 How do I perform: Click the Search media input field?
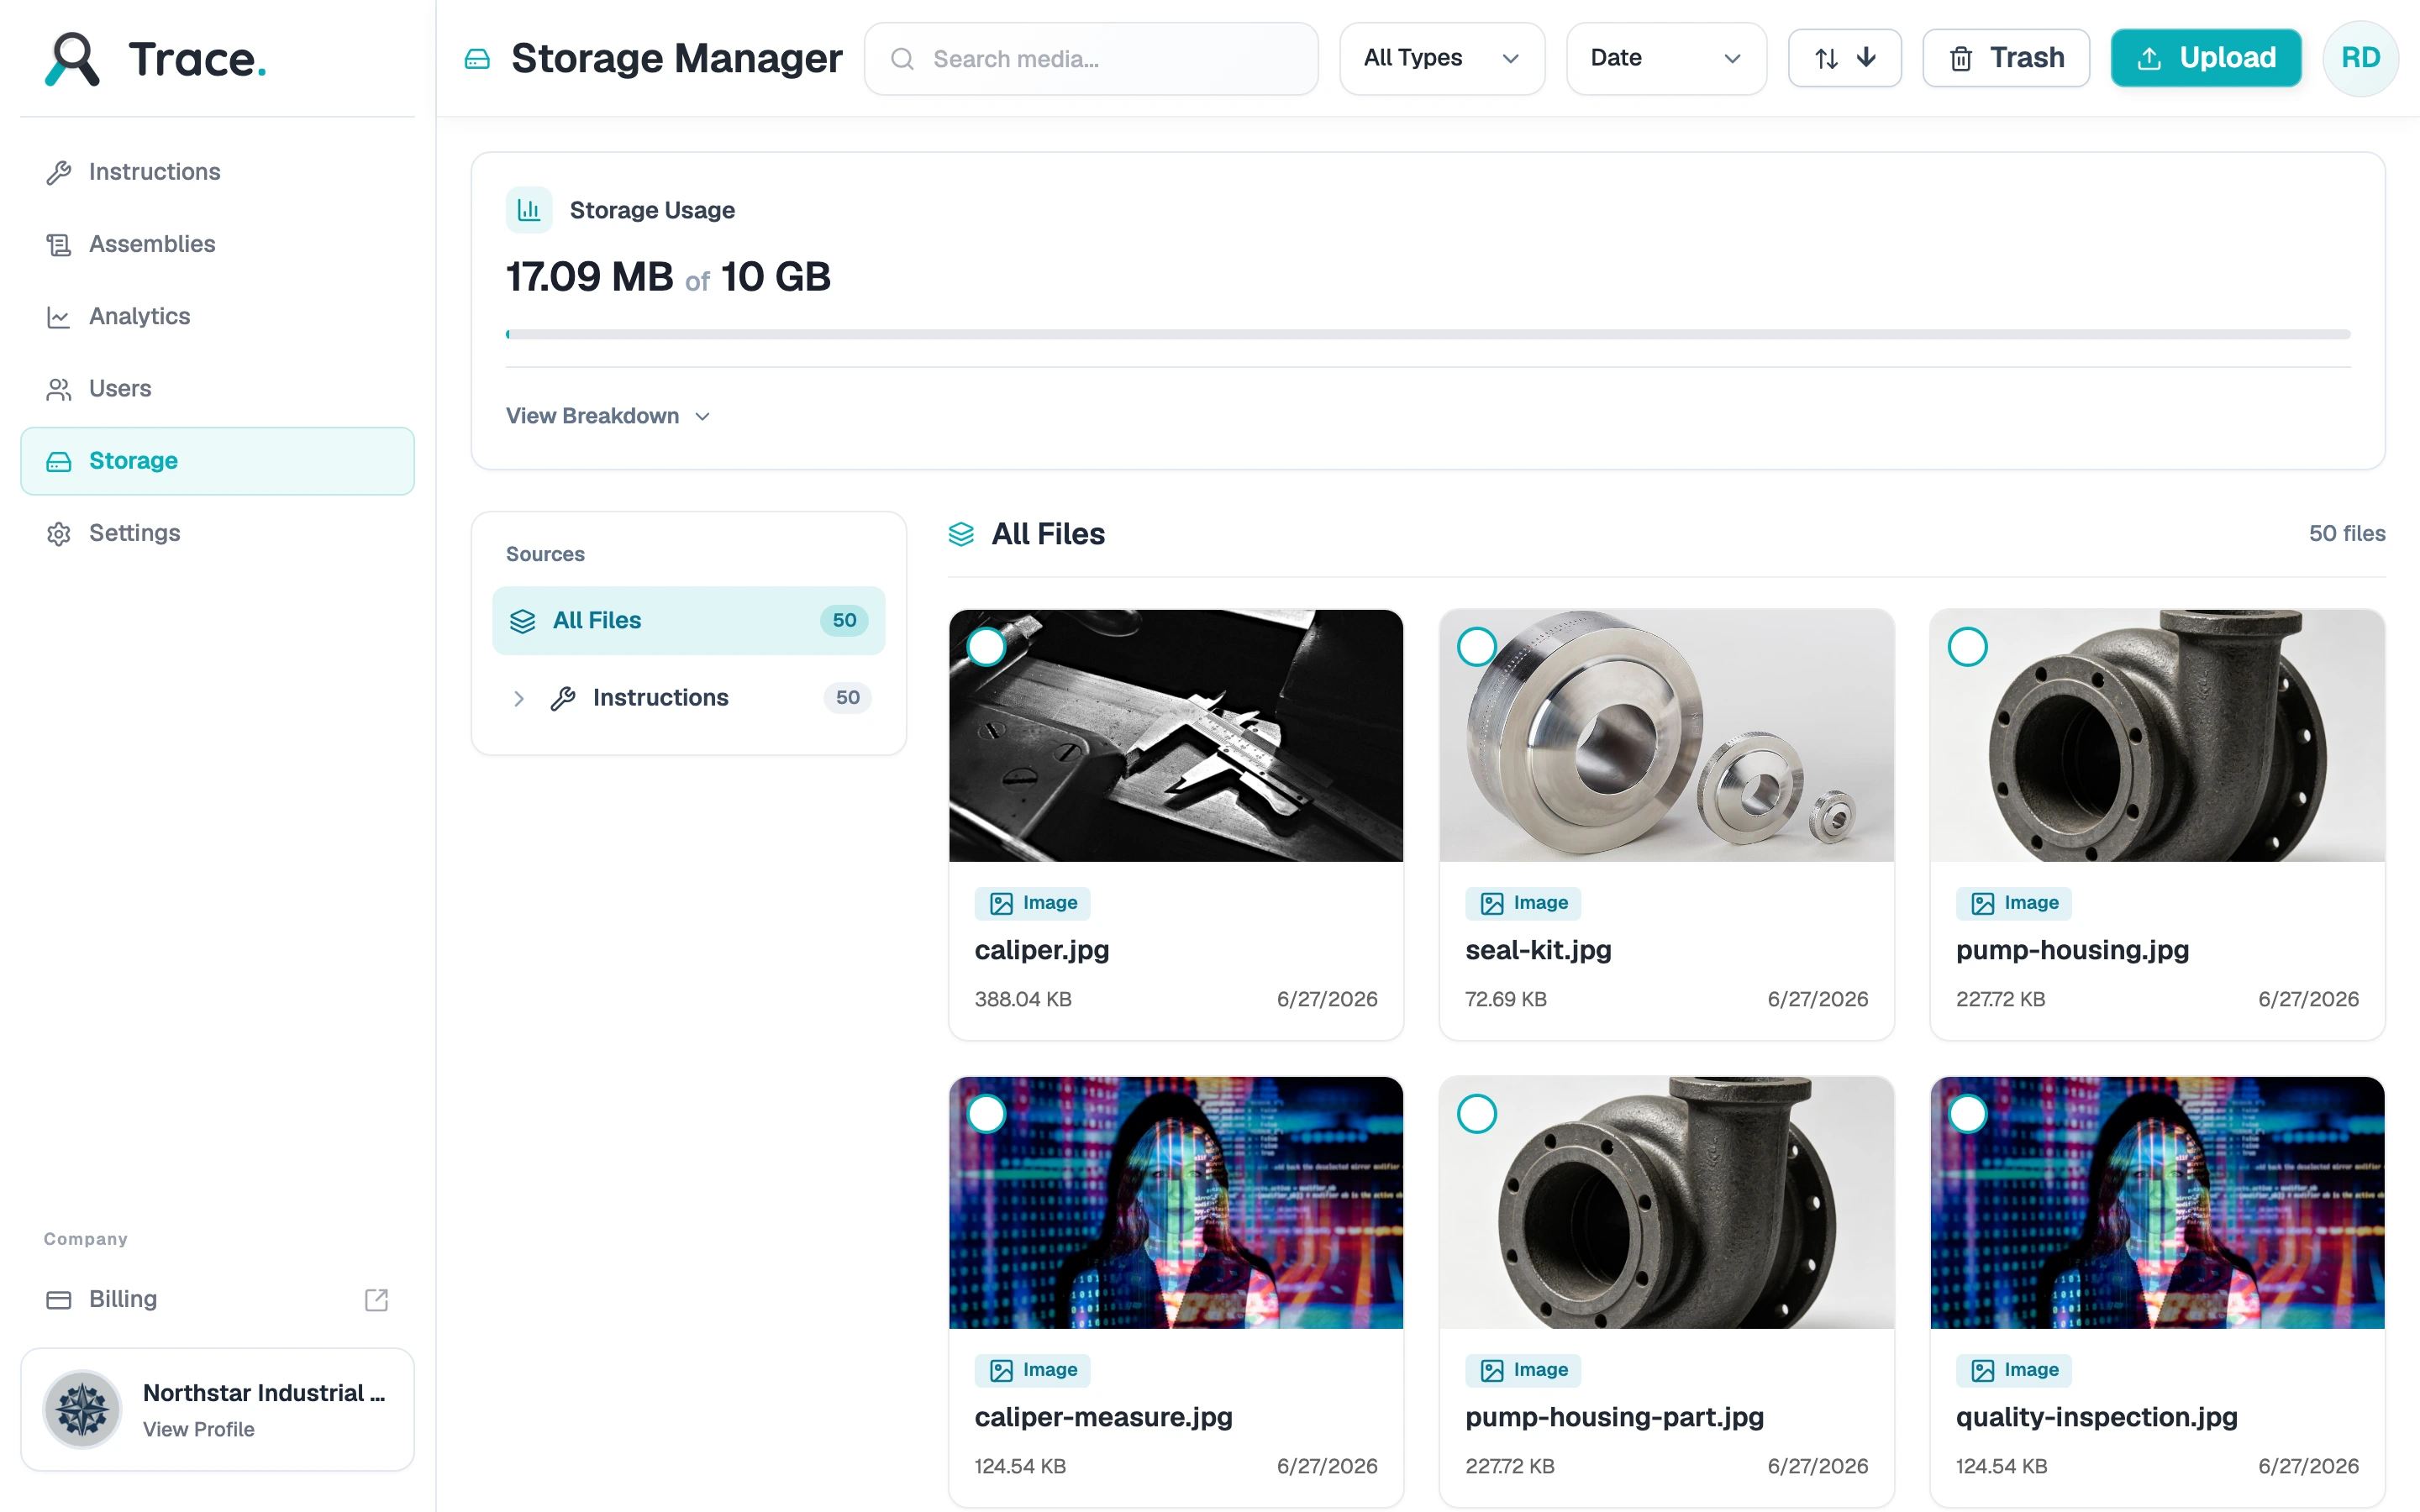coord(1091,59)
